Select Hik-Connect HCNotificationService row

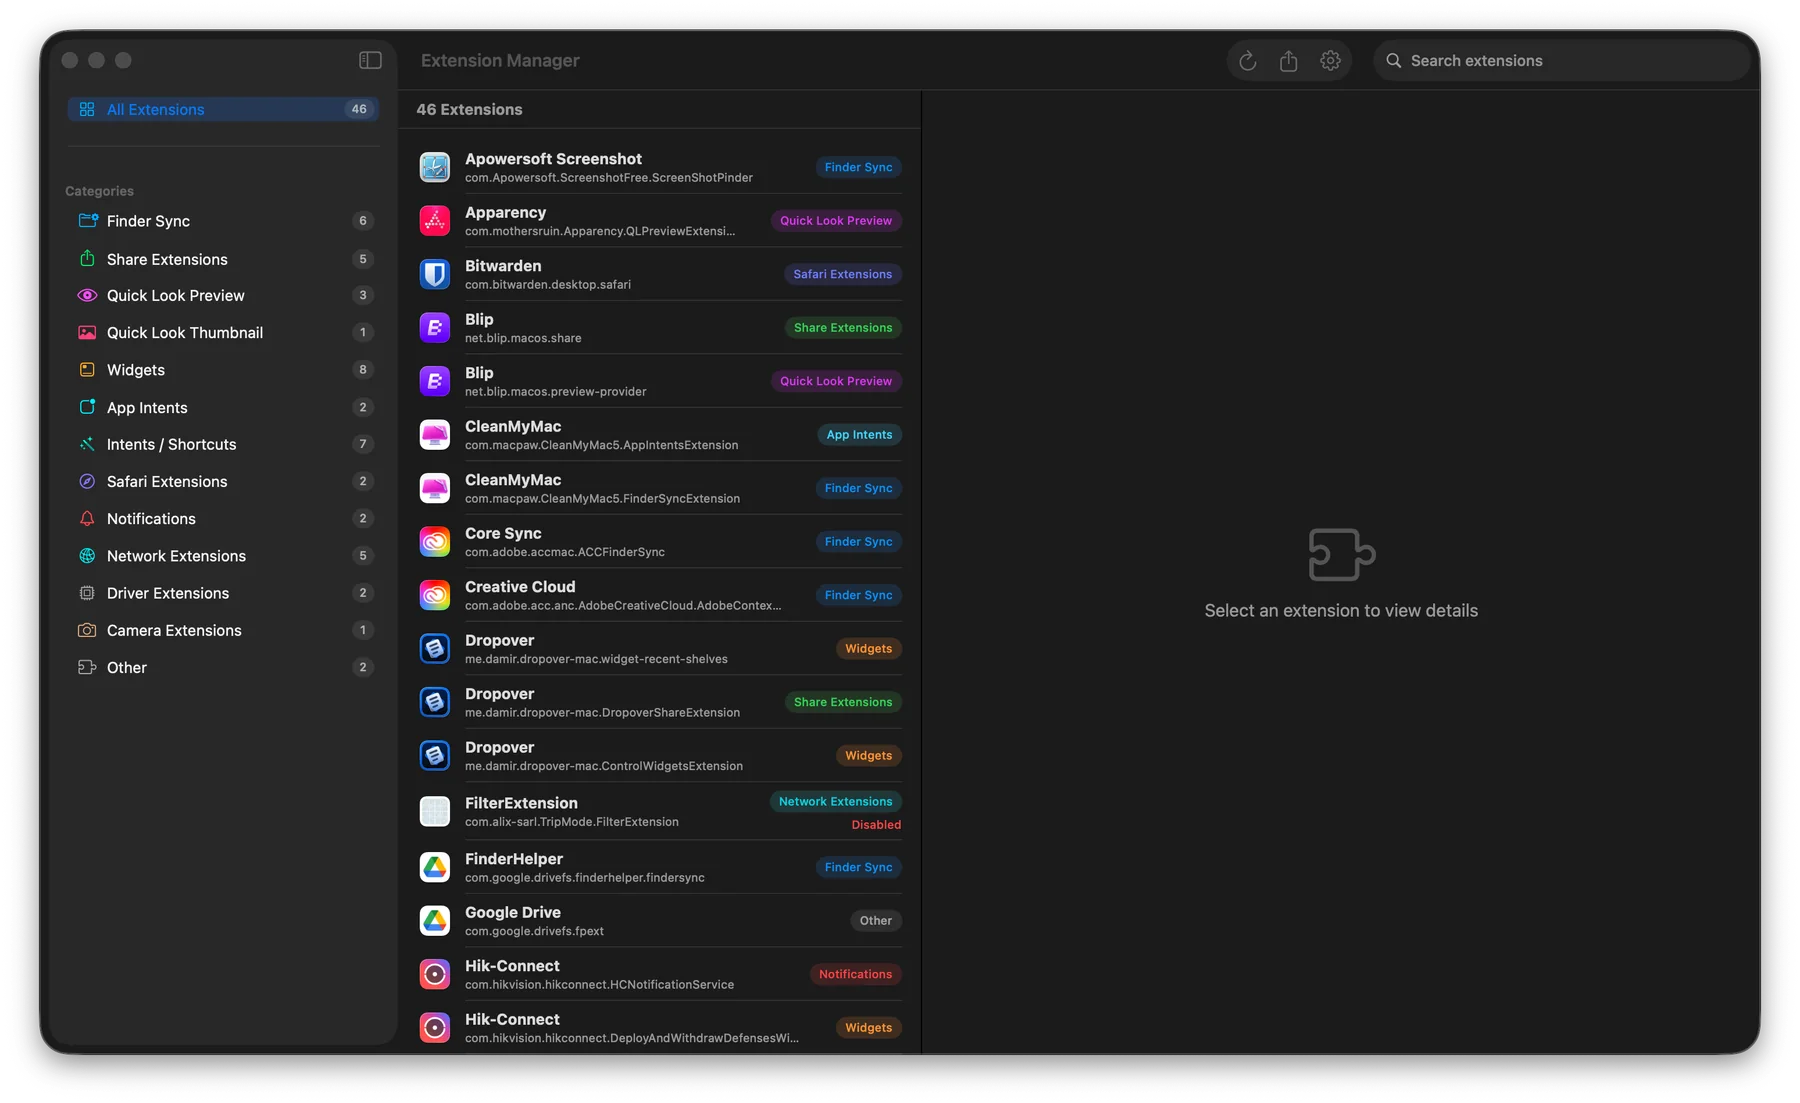660,974
